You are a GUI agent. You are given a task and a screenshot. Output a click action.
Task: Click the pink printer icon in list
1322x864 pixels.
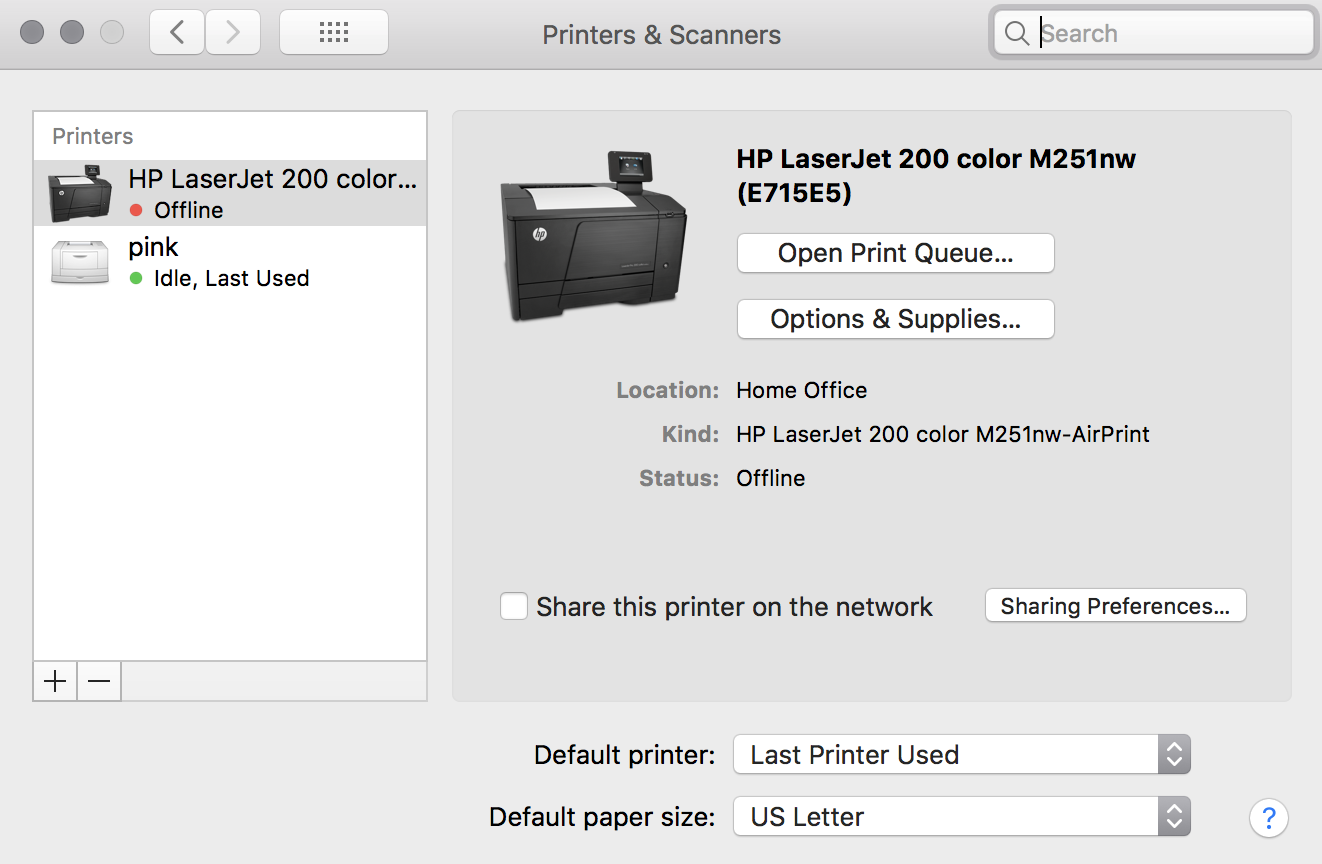[x=80, y=262]
